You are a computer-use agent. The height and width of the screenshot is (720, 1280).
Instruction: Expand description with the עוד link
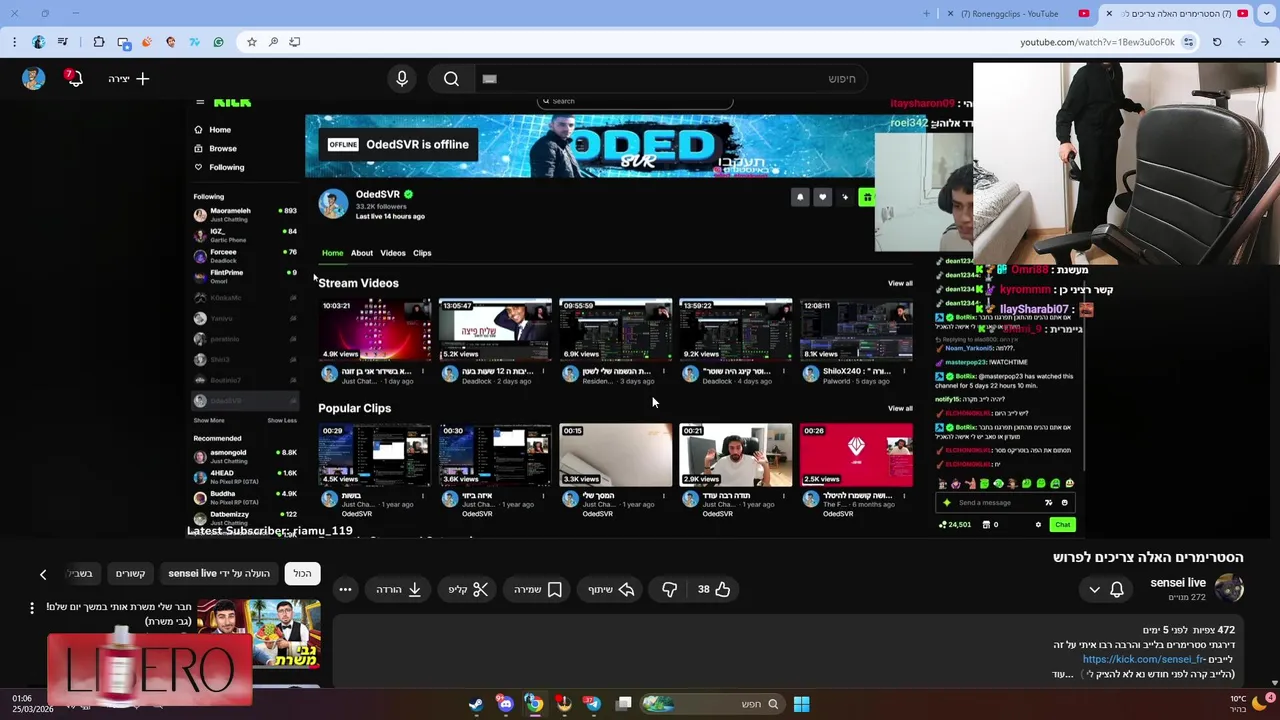pos(1062,675)
